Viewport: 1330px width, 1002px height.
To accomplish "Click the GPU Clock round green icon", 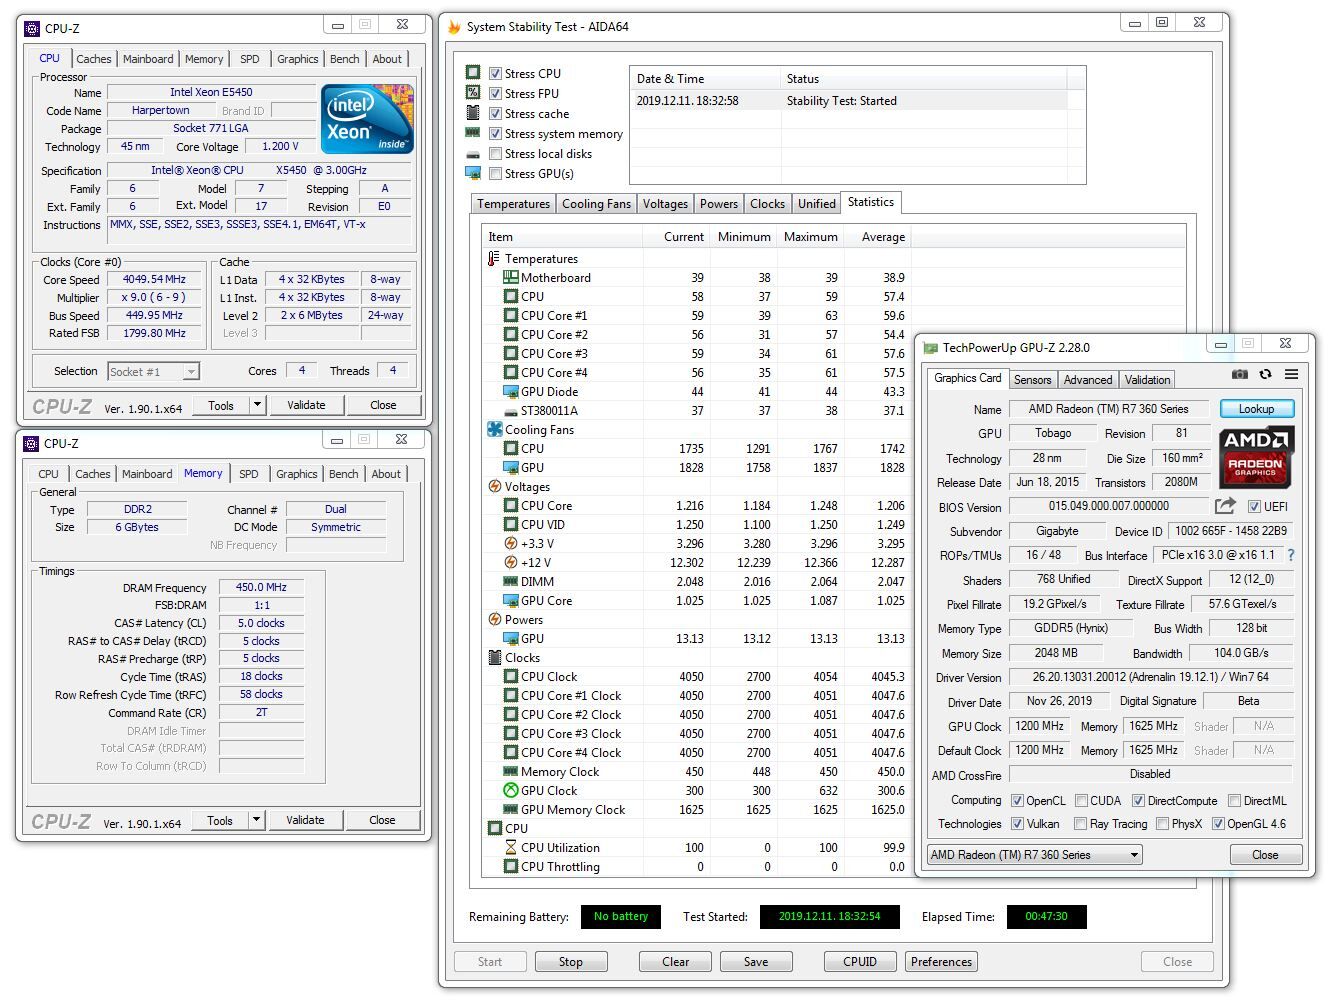I will [510, 791].
